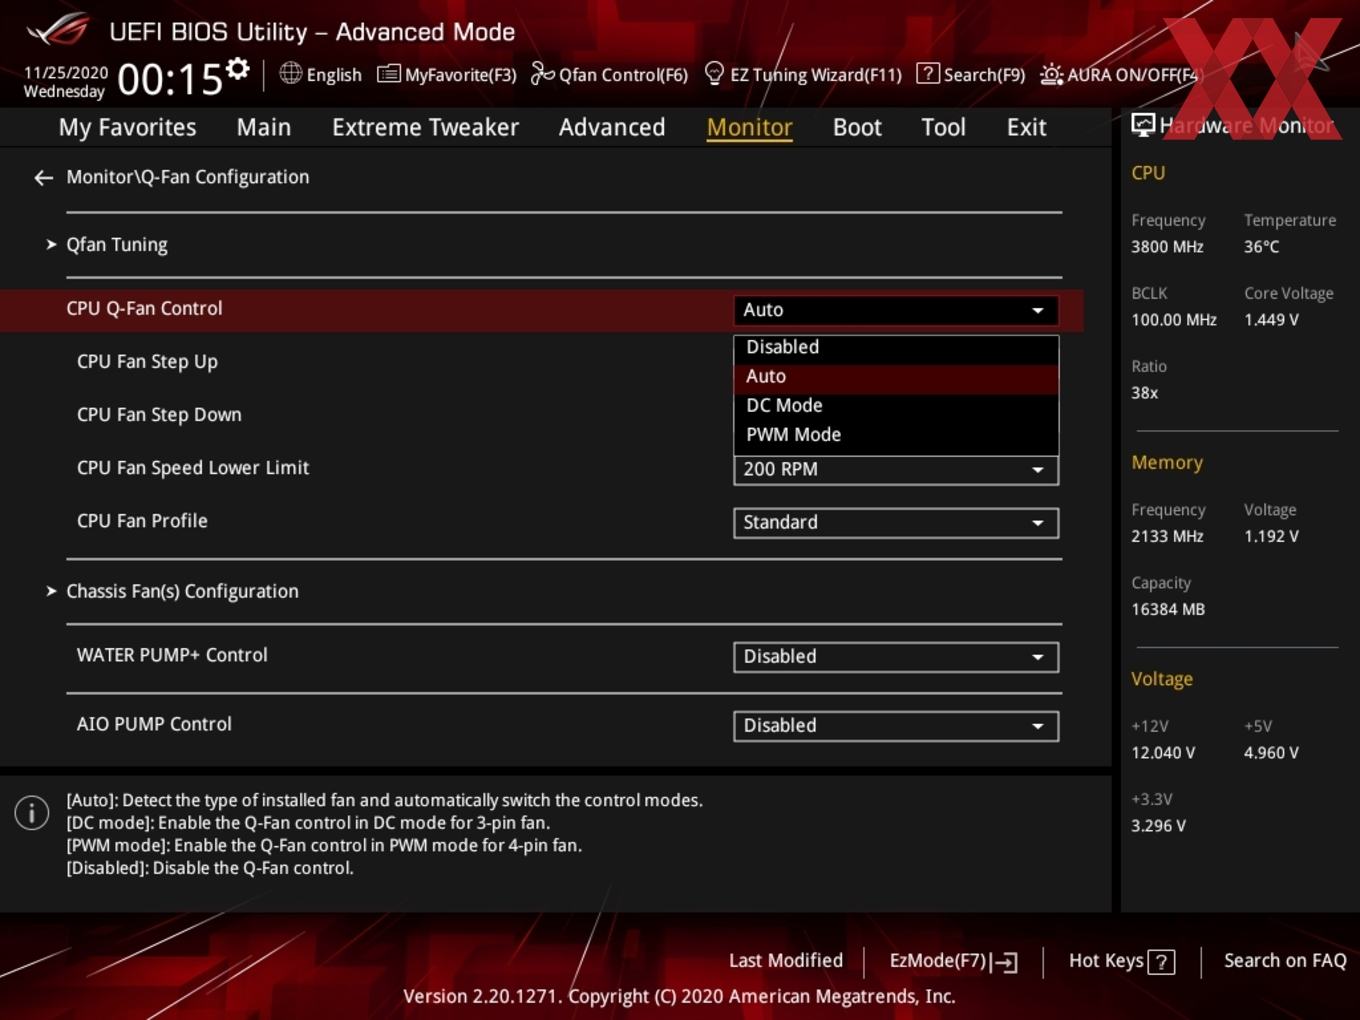
Task: Click the Qfan Control fan icon
Action: (x=542, y=74)
